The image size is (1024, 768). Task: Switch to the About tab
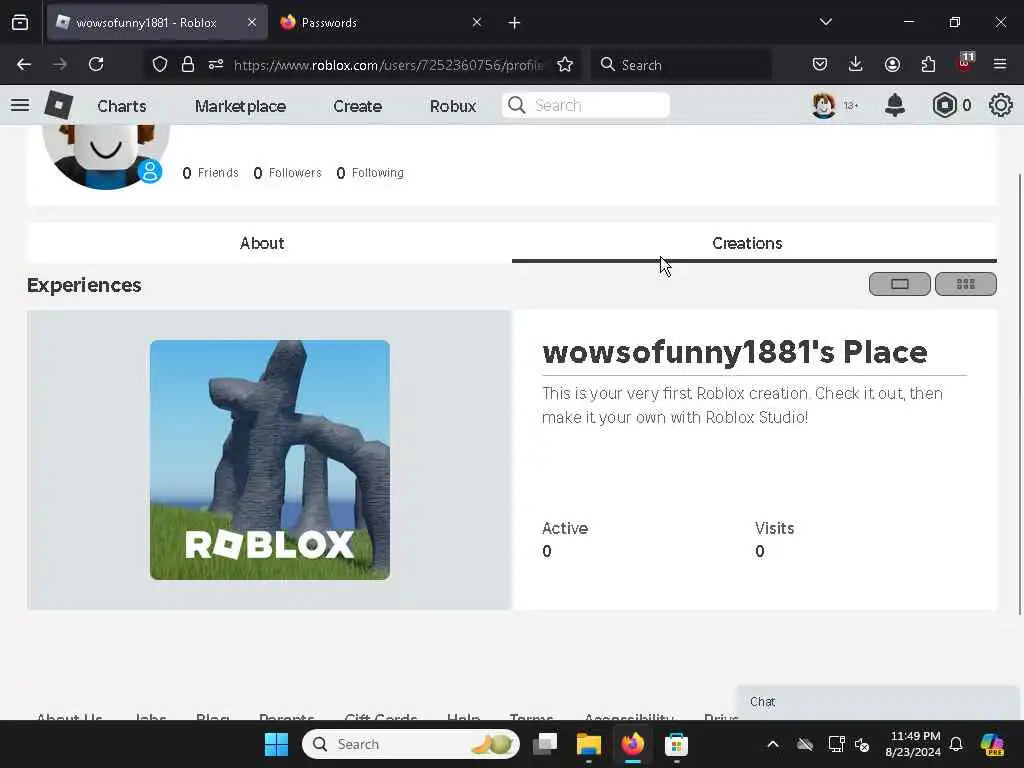(x=262, y=243)
